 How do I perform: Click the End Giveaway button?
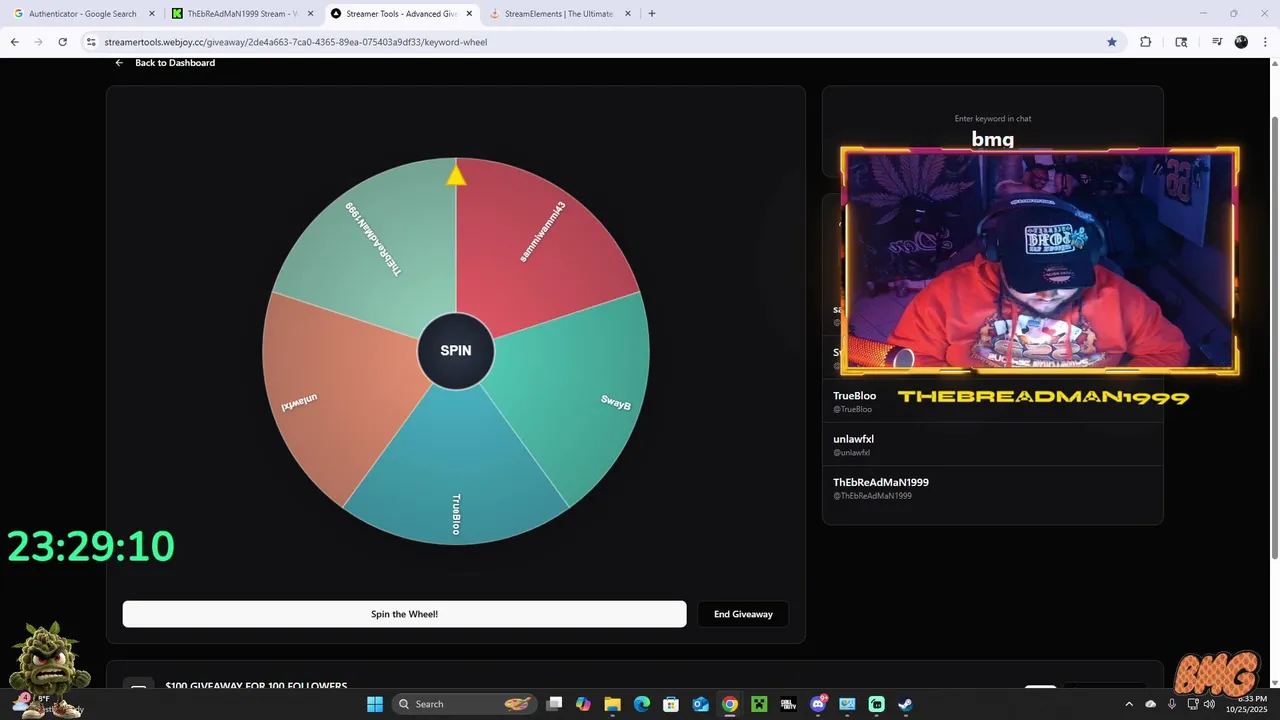click(x=743, y=614)
